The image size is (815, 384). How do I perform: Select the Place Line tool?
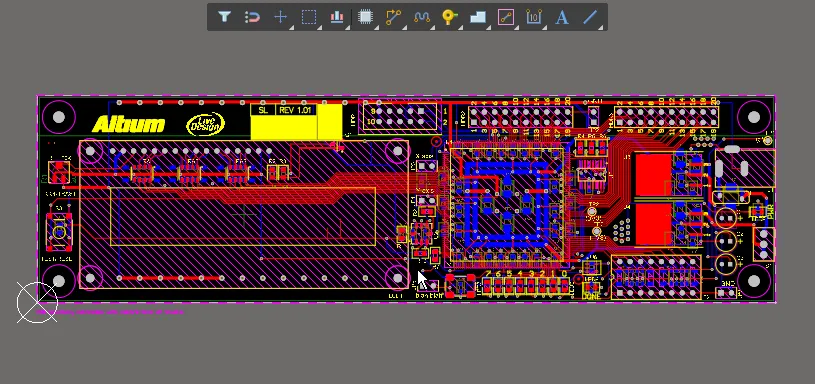[x=589, y=17]
